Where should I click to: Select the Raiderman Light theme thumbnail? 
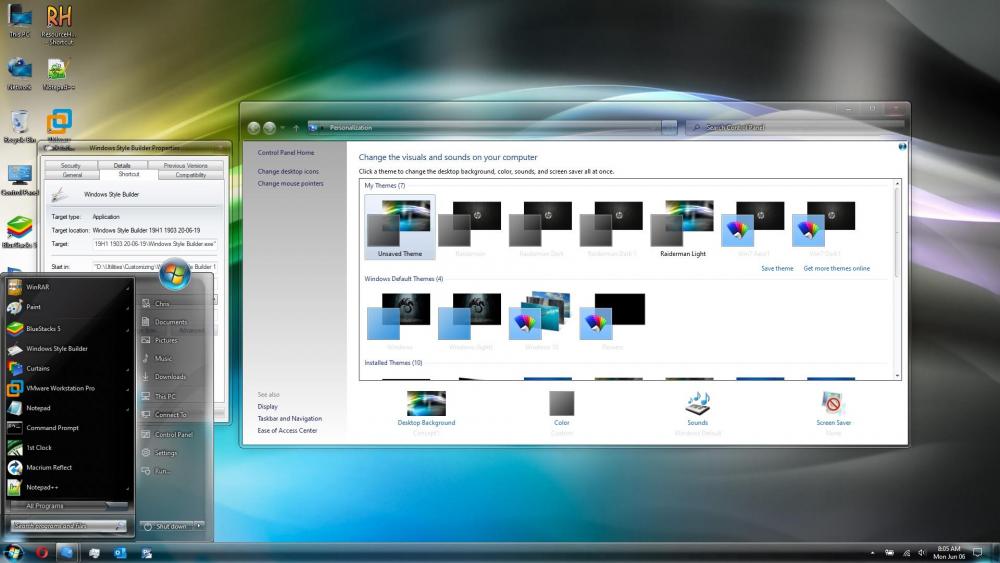click(x=682, y=224)
